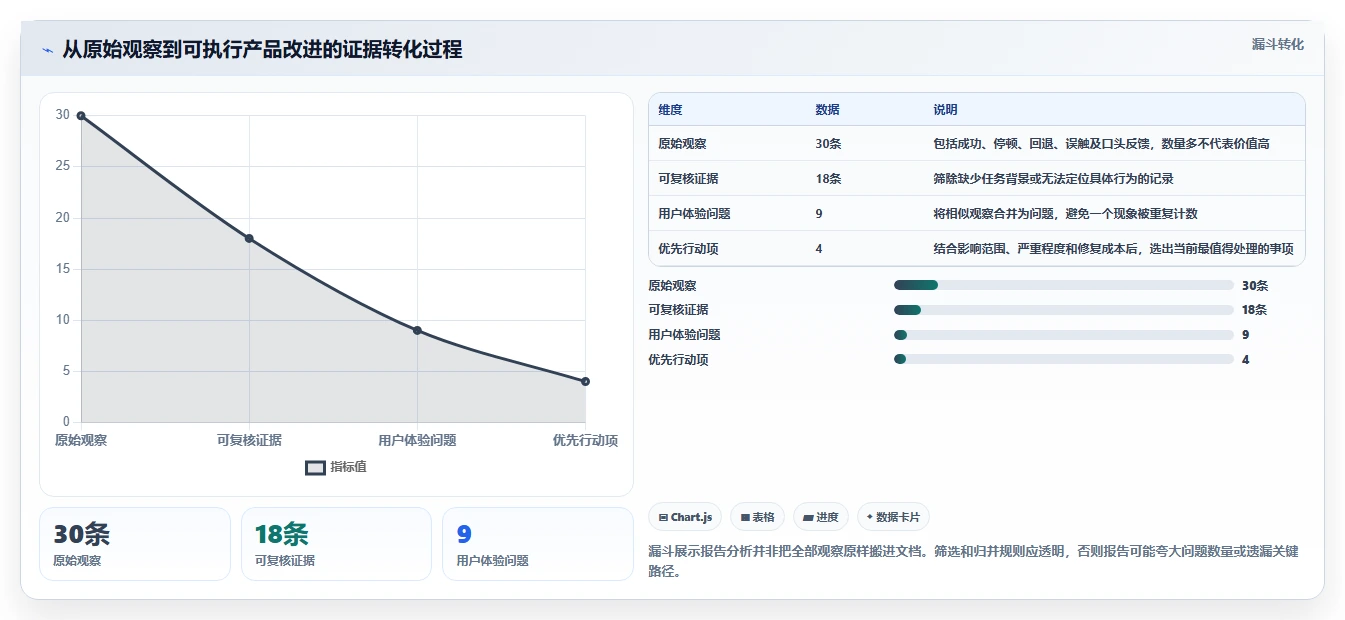This screenshot has height=620, width=1345.
Task: Click the title 从原始观察到可执行产品改进的证据转化过程
Action: pos(262,50)
